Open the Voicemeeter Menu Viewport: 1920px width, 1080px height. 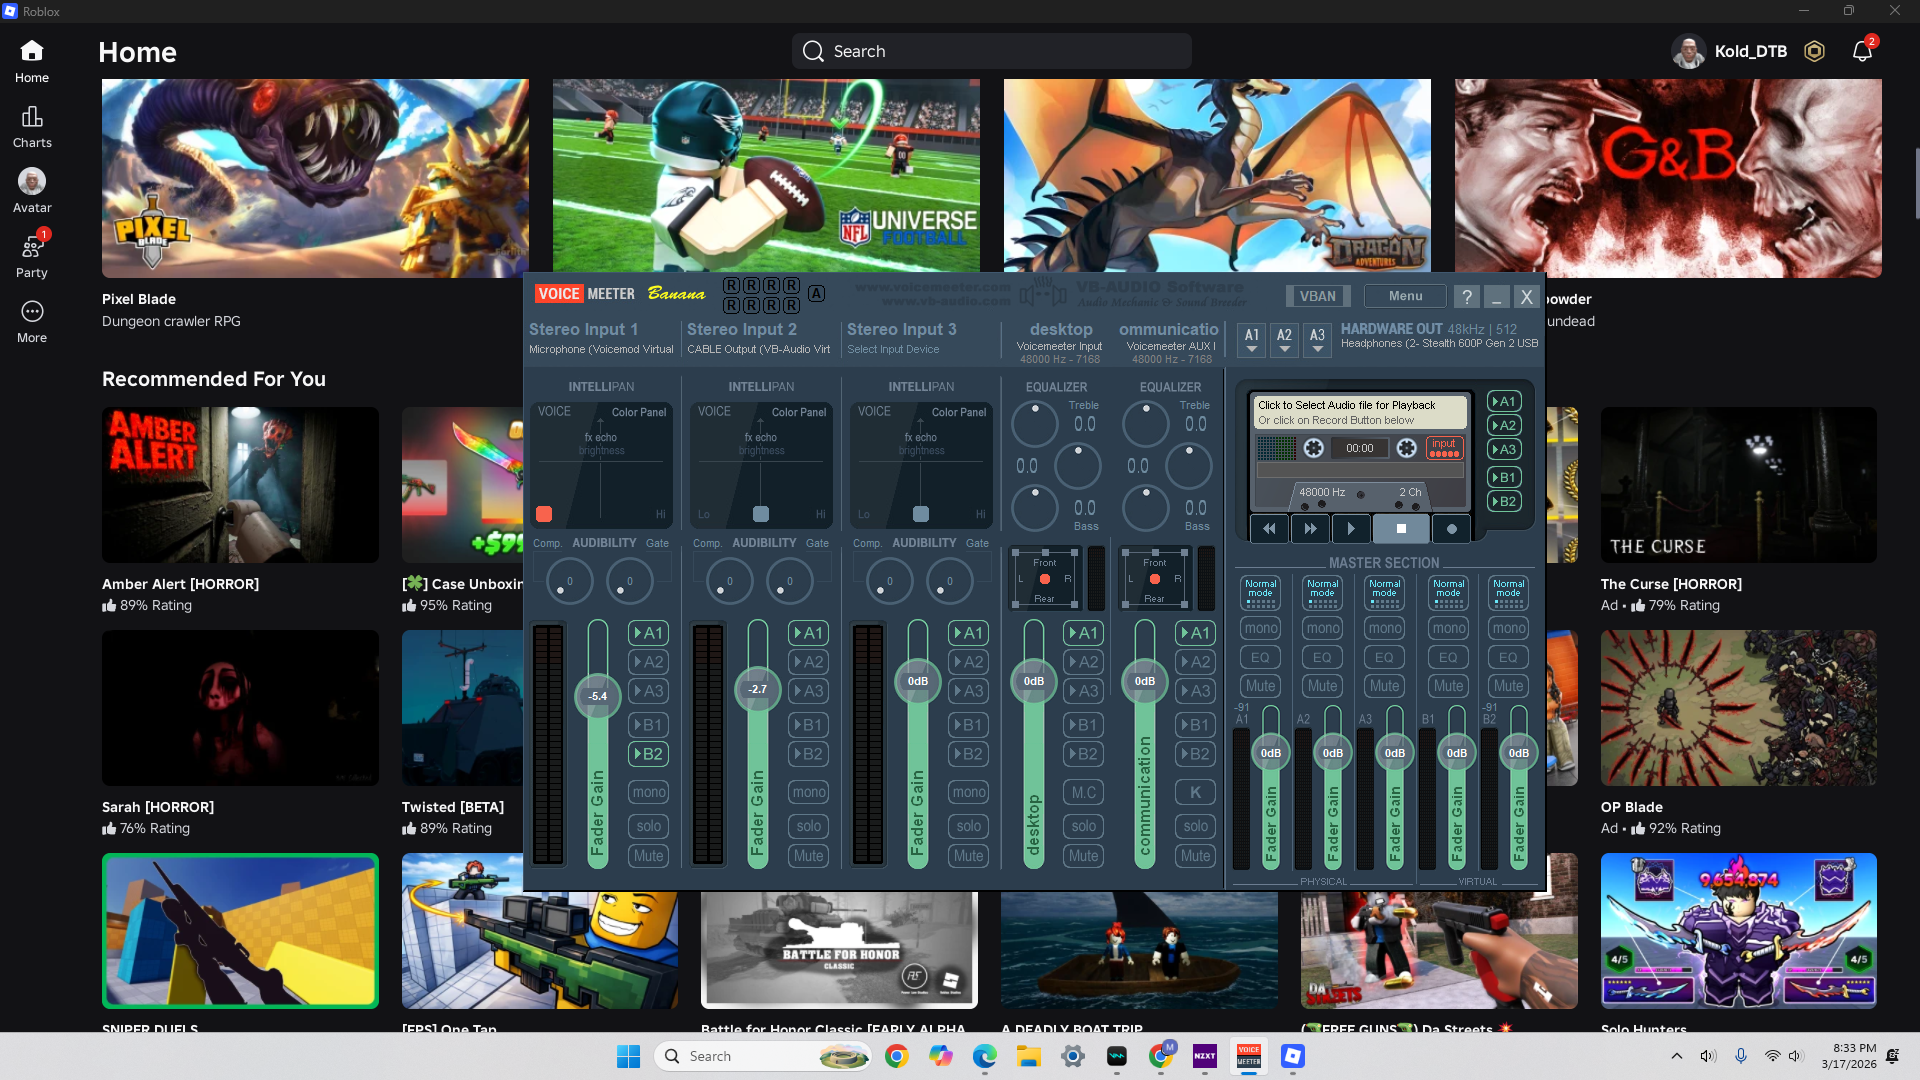[x=1405, y=296]
